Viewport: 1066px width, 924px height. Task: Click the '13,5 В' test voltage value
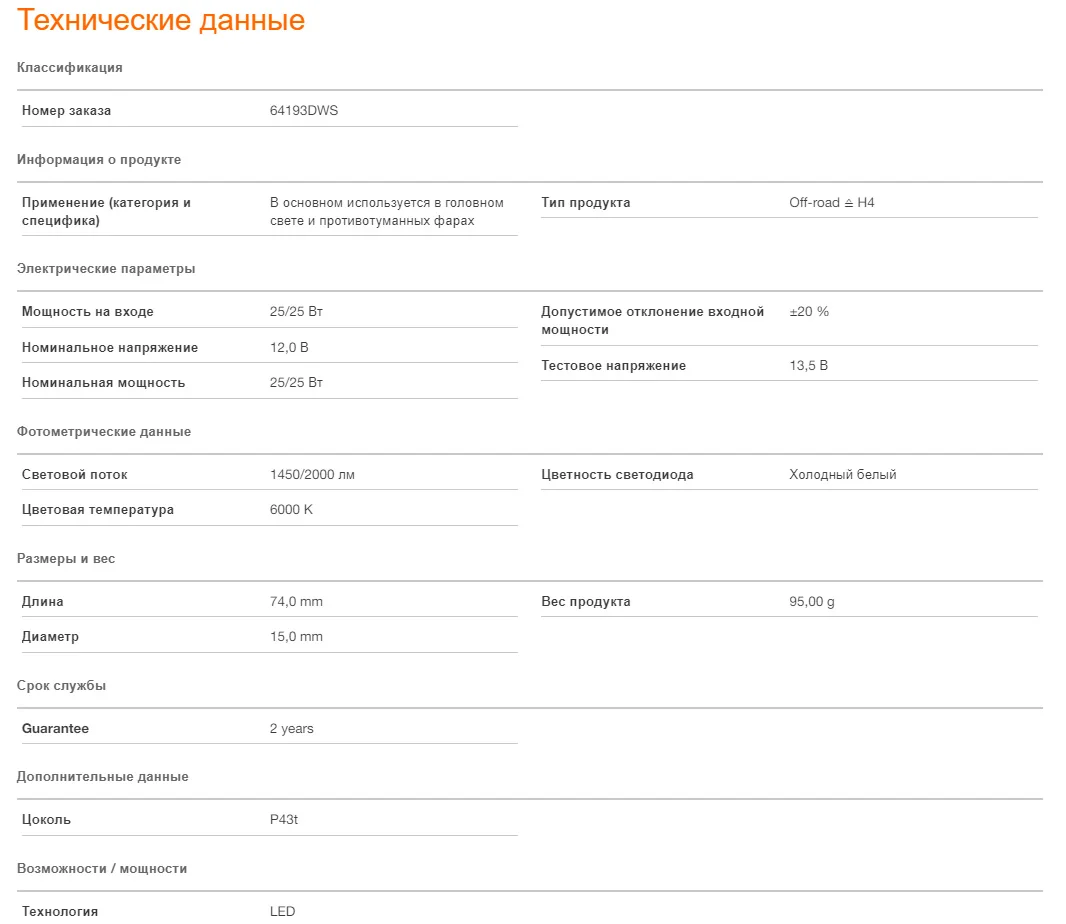[x=808, y=365]
